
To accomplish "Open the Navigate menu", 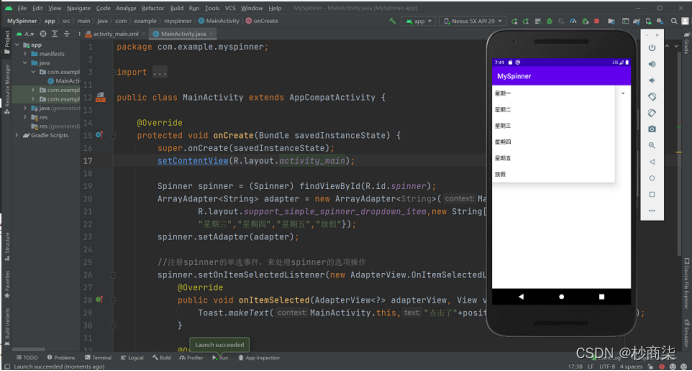I will point(79,8).
